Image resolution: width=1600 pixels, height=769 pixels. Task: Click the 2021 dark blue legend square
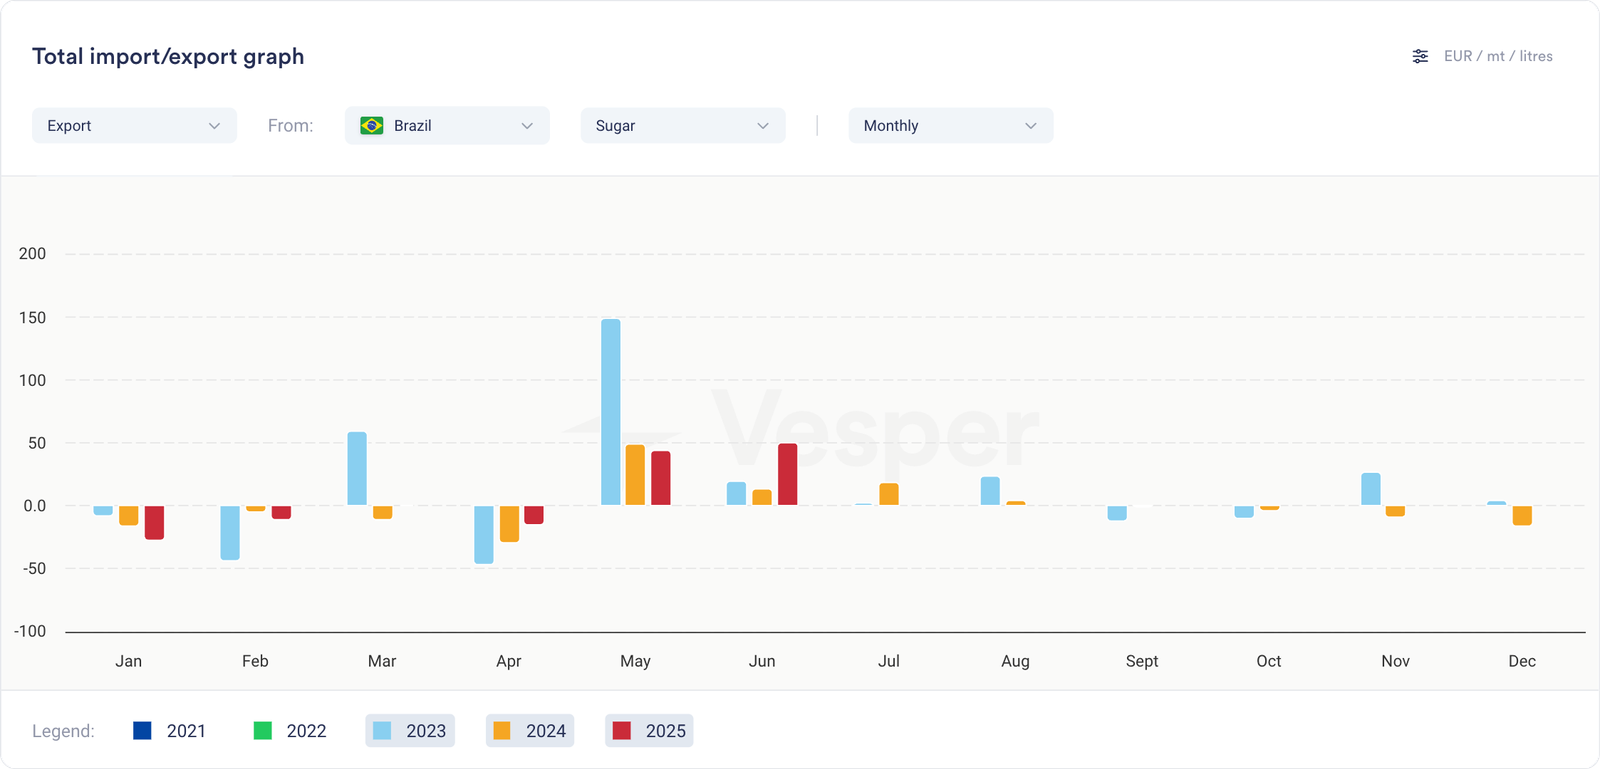142,731
